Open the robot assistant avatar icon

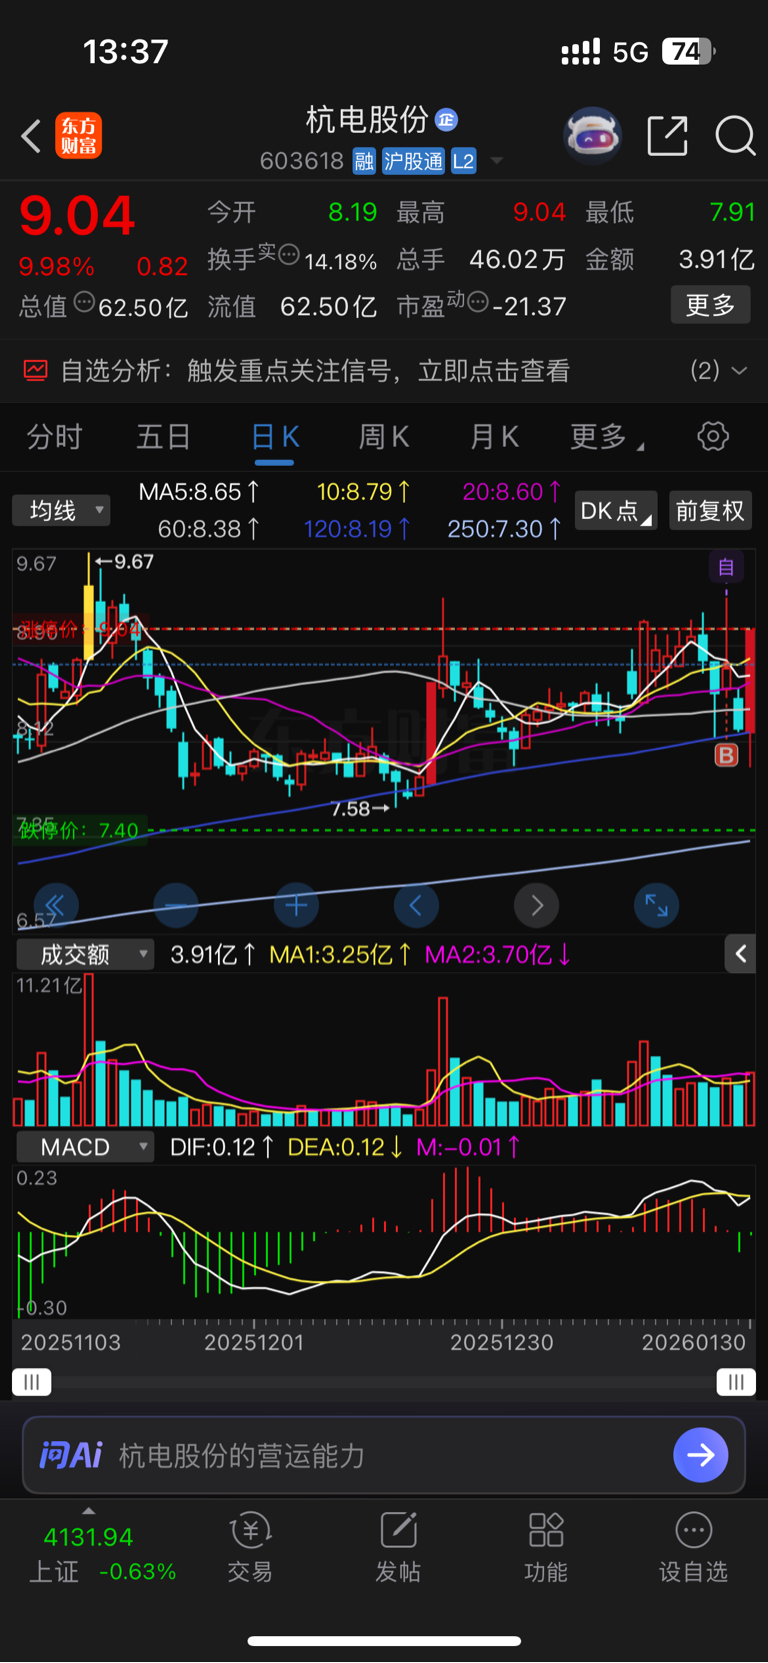[x=592, y=135]
